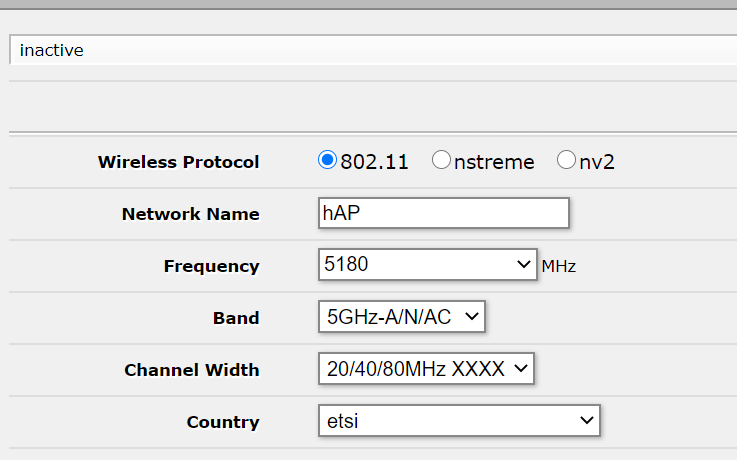Click the Frequency label text
This screenshot has width=737, height=460.
pos(211,266)
